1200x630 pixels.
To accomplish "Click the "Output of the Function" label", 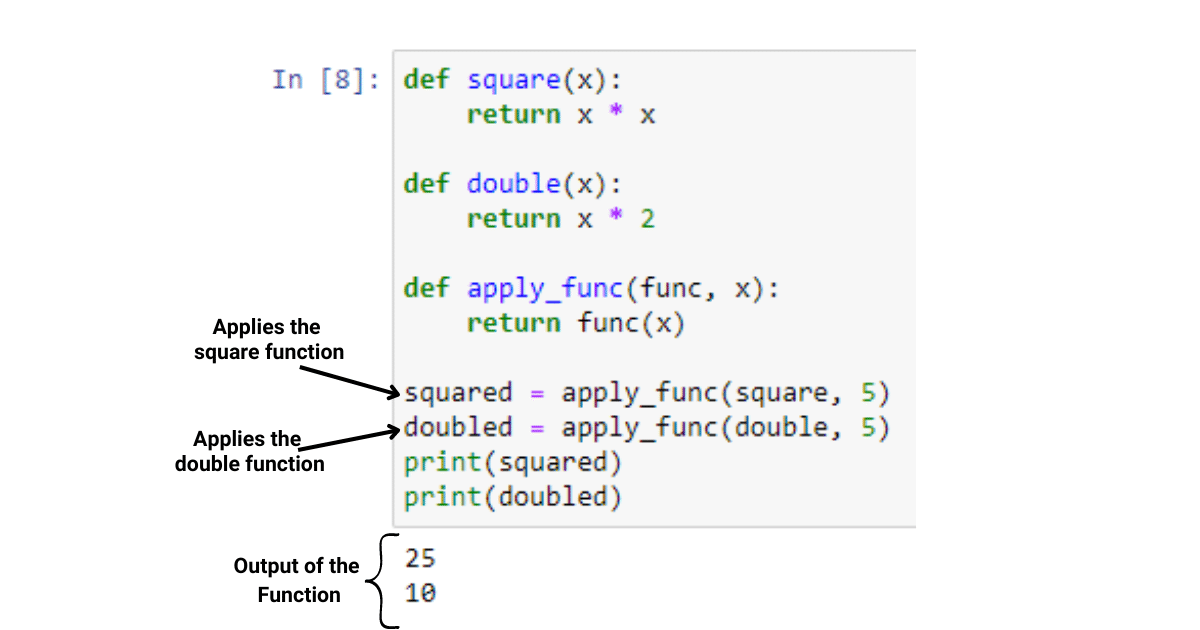I will point(297,580).
